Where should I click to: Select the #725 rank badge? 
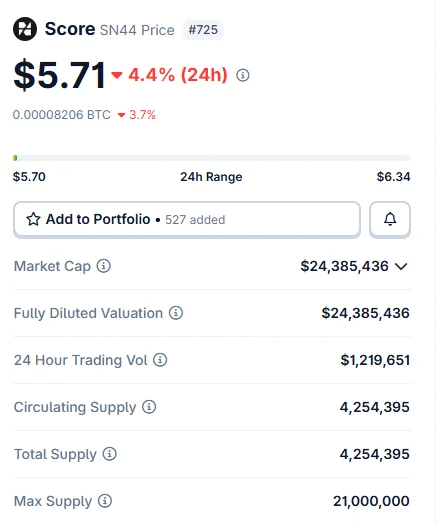204,30
